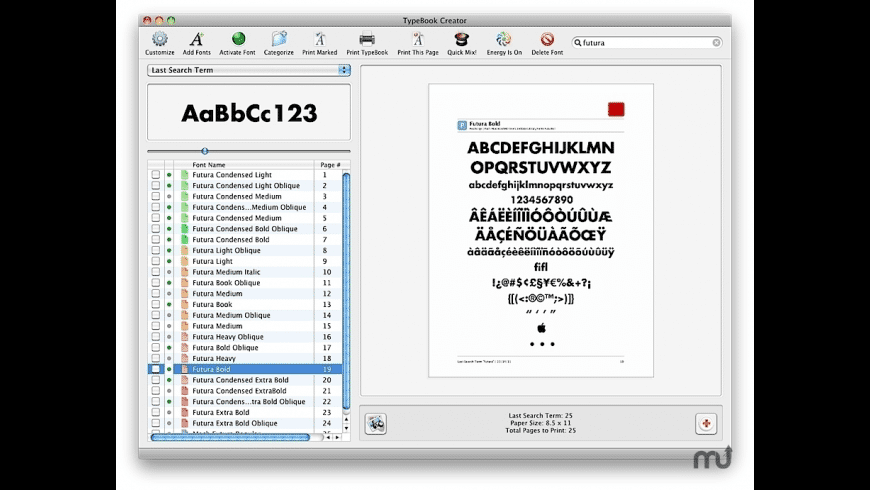Click the Print TypeBook printer icon
The height and width of the screenshot is (490, 870).
click(x=367, y=40)
